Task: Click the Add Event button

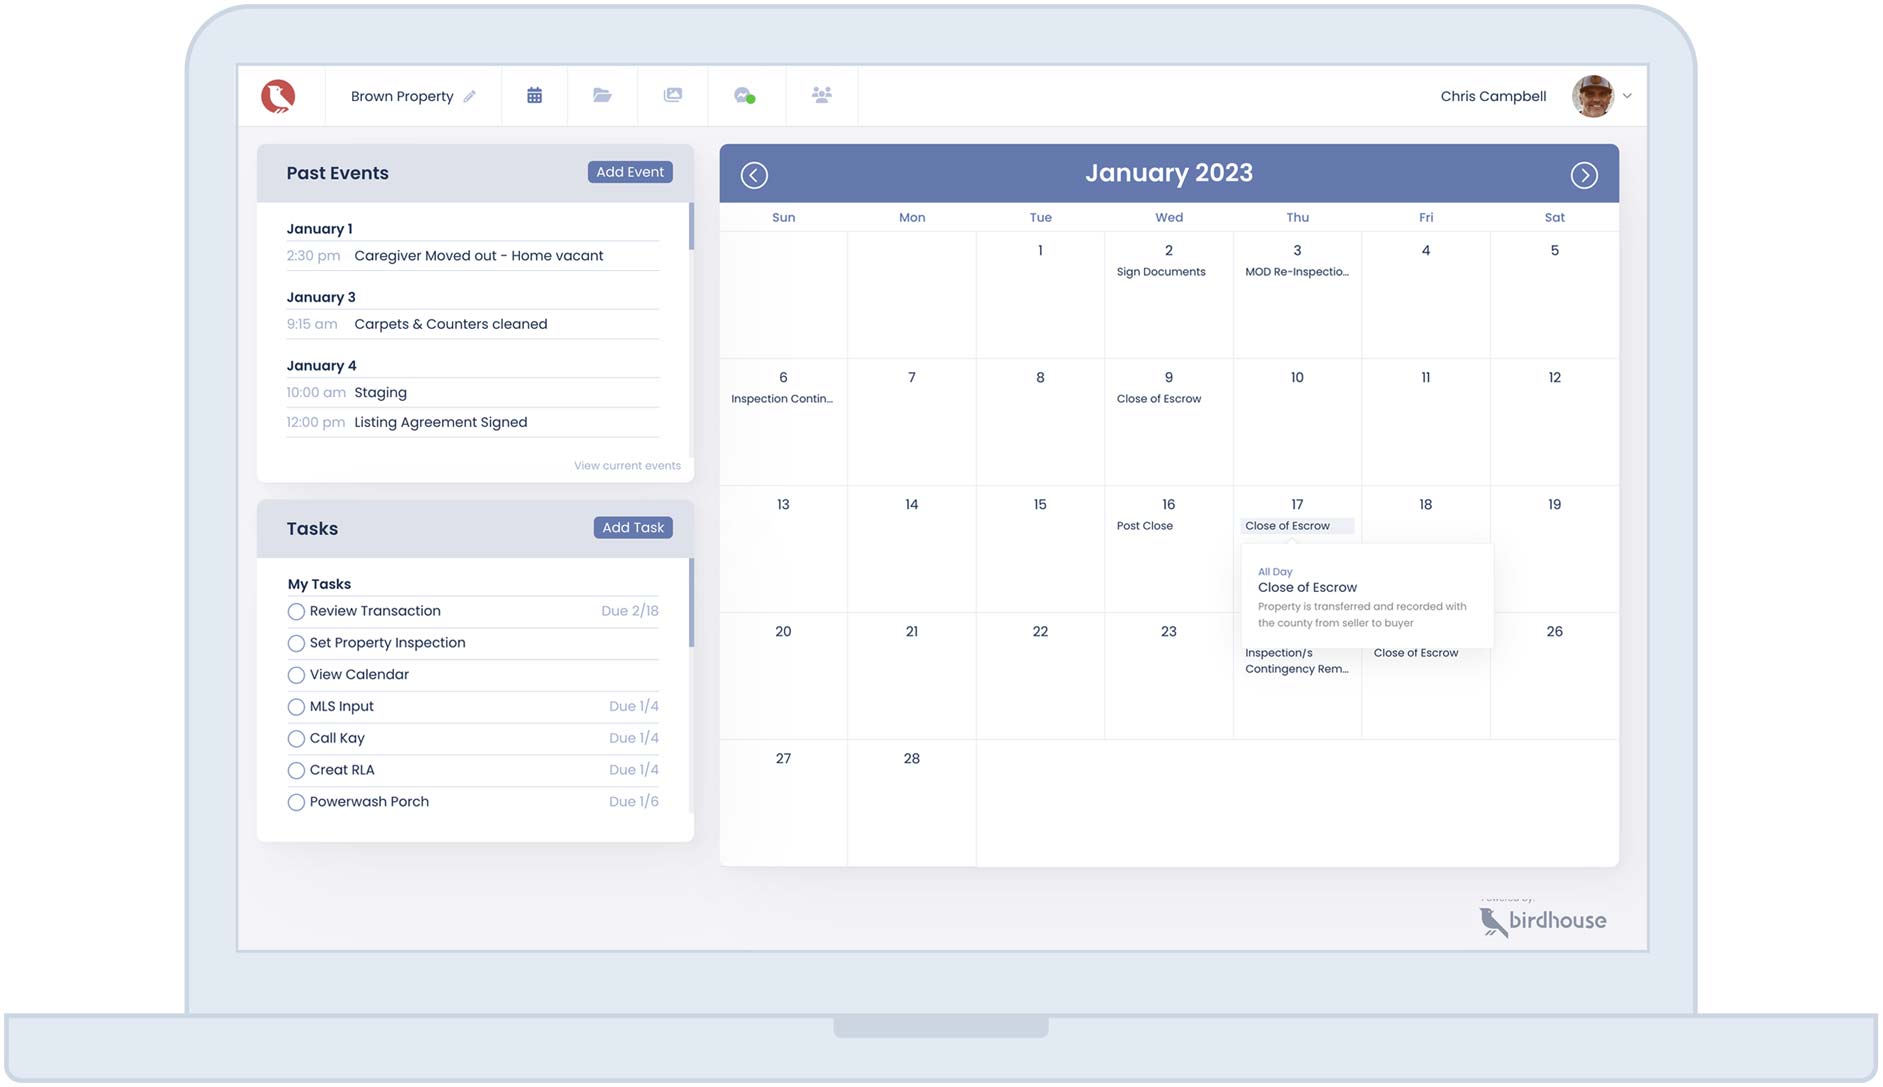Action: pyautogui.click(x=629, y=172)
